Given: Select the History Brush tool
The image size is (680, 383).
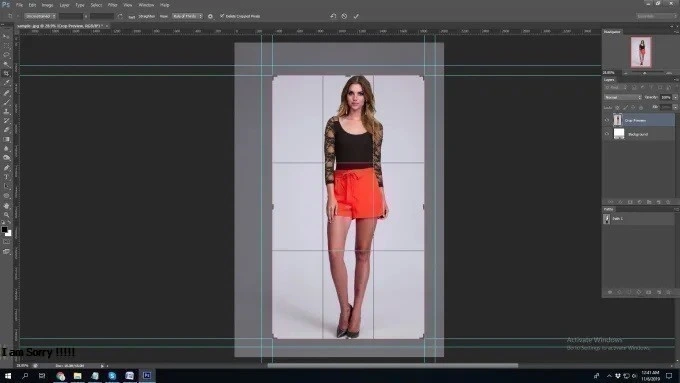Looking at the screenshot, I should (x=7, y=121).
